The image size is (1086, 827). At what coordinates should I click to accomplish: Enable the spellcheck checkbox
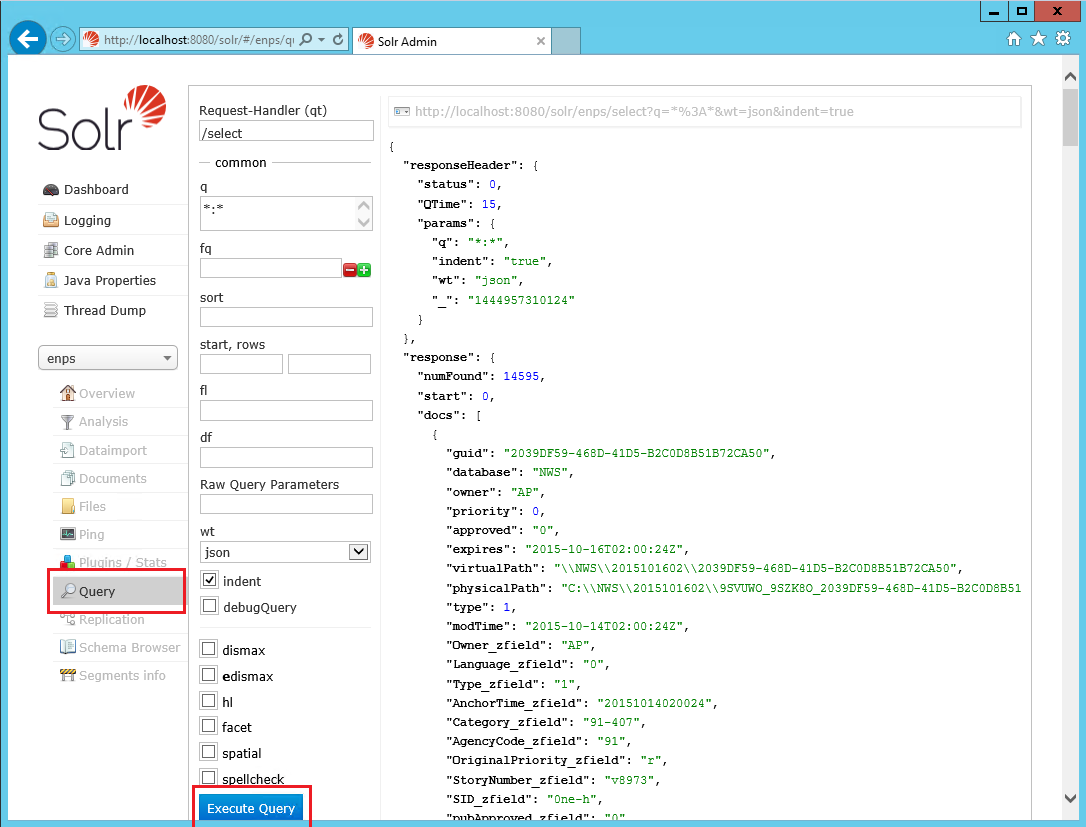(x=208, y=778)
